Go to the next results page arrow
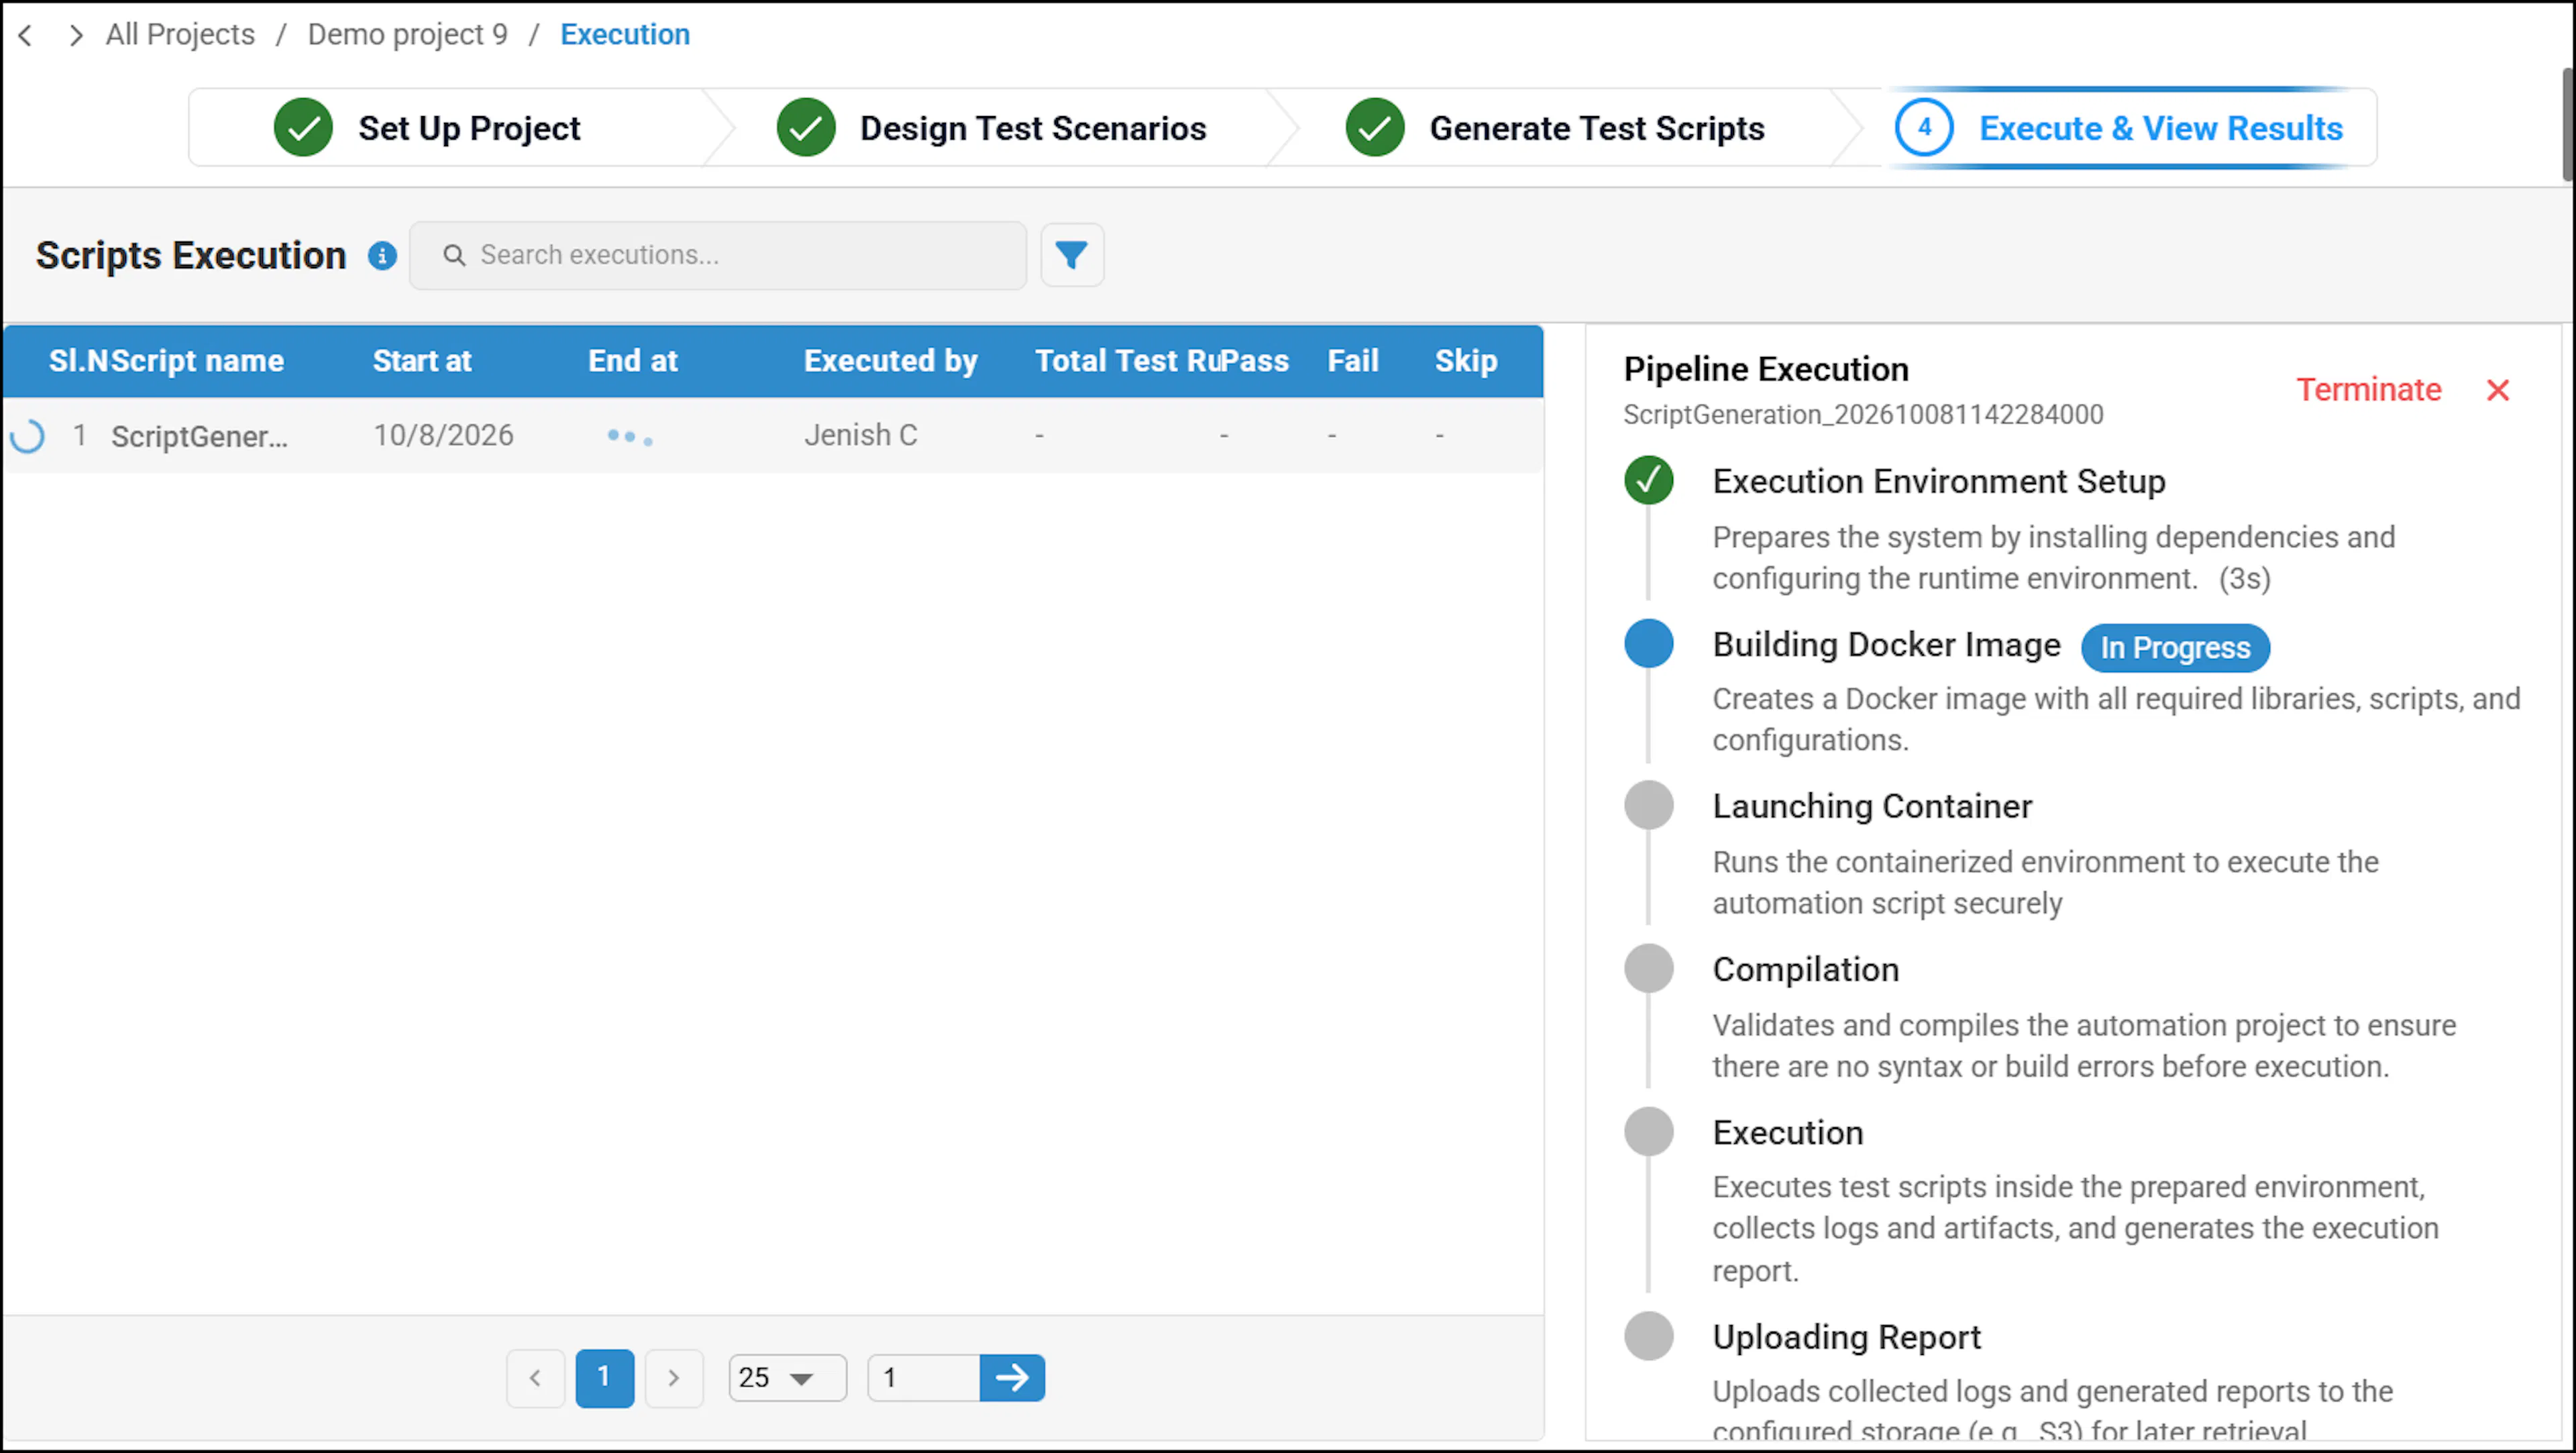Image resolution: width=2576 pixels, height=1453 pixels. click(x=674, y=1378)
